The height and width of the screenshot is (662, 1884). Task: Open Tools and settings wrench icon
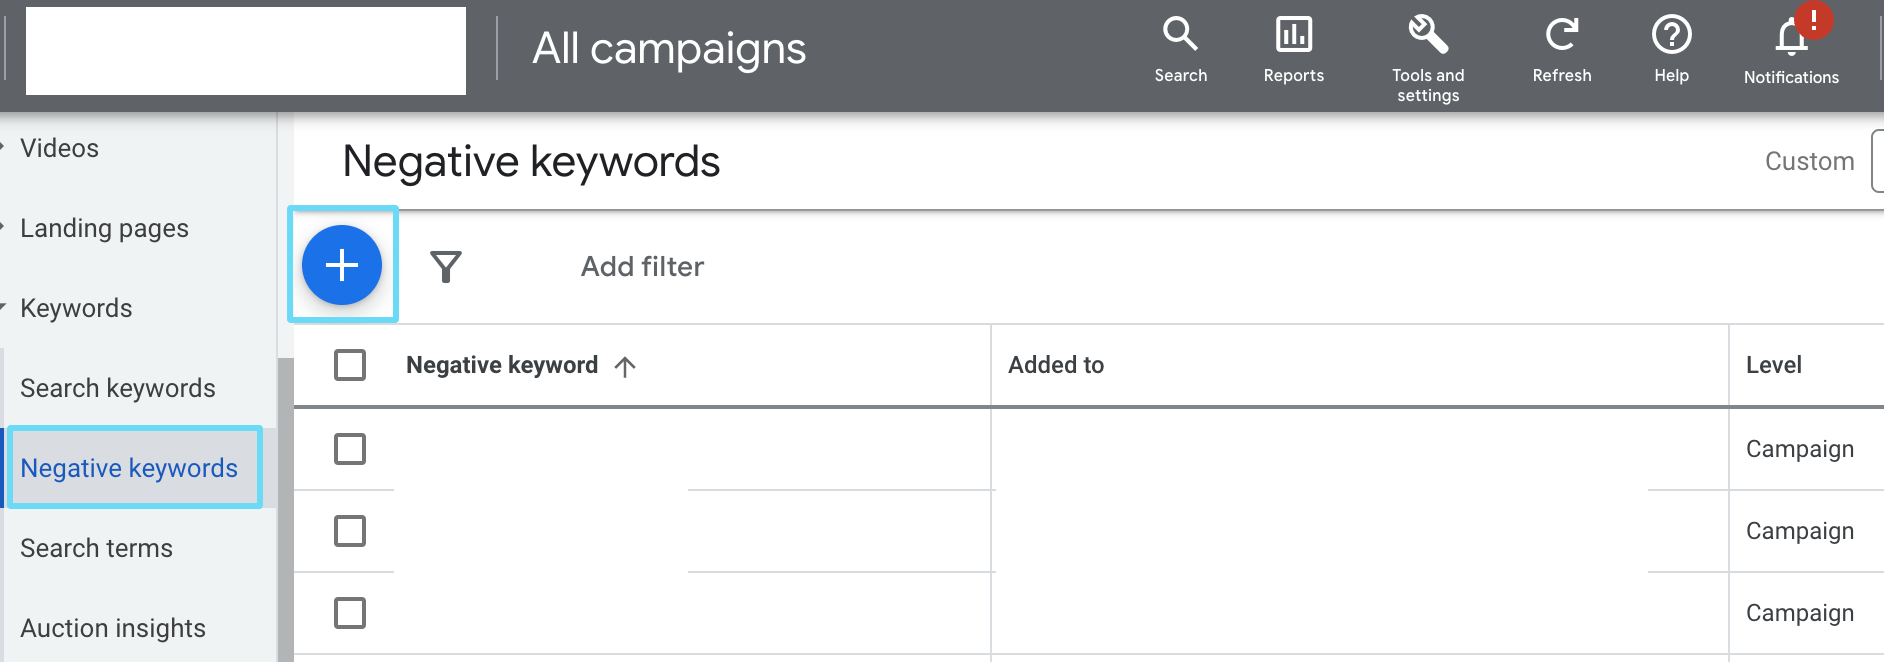click(x=1428, y=34)
